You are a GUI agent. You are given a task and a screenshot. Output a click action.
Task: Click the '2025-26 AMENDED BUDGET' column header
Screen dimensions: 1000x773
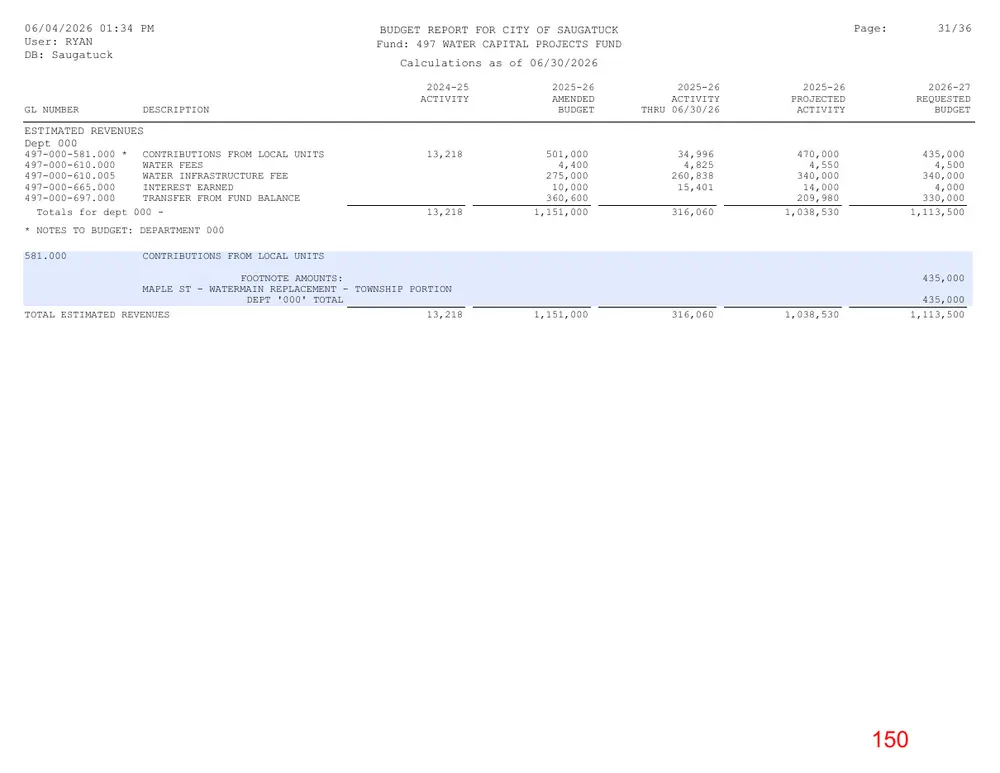(573, 99)
